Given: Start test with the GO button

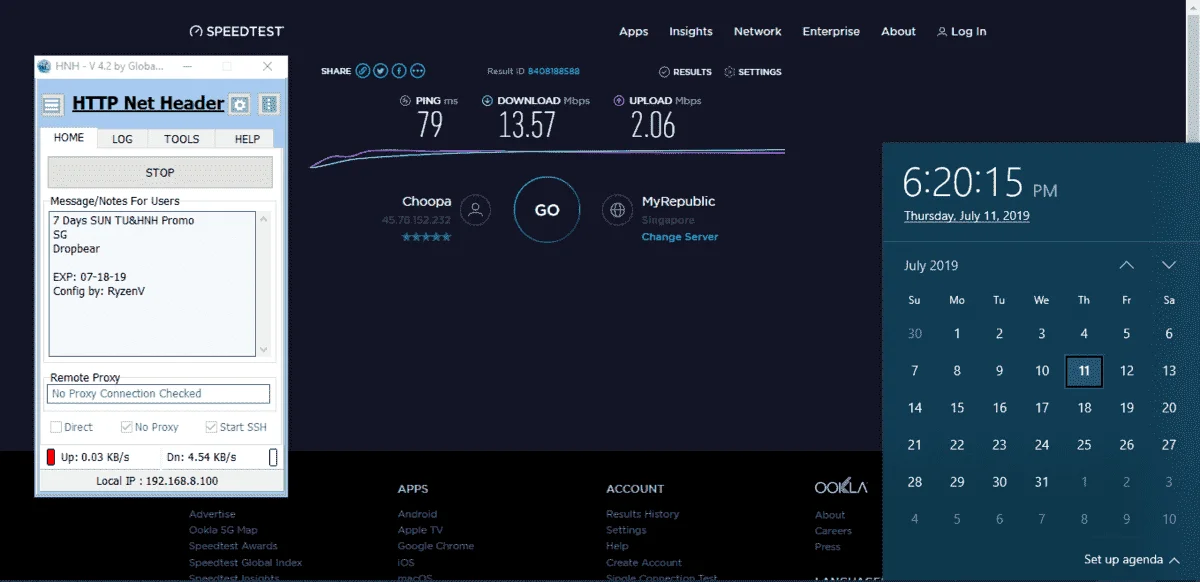Looking at the screenshot, I should pos(547,210).
